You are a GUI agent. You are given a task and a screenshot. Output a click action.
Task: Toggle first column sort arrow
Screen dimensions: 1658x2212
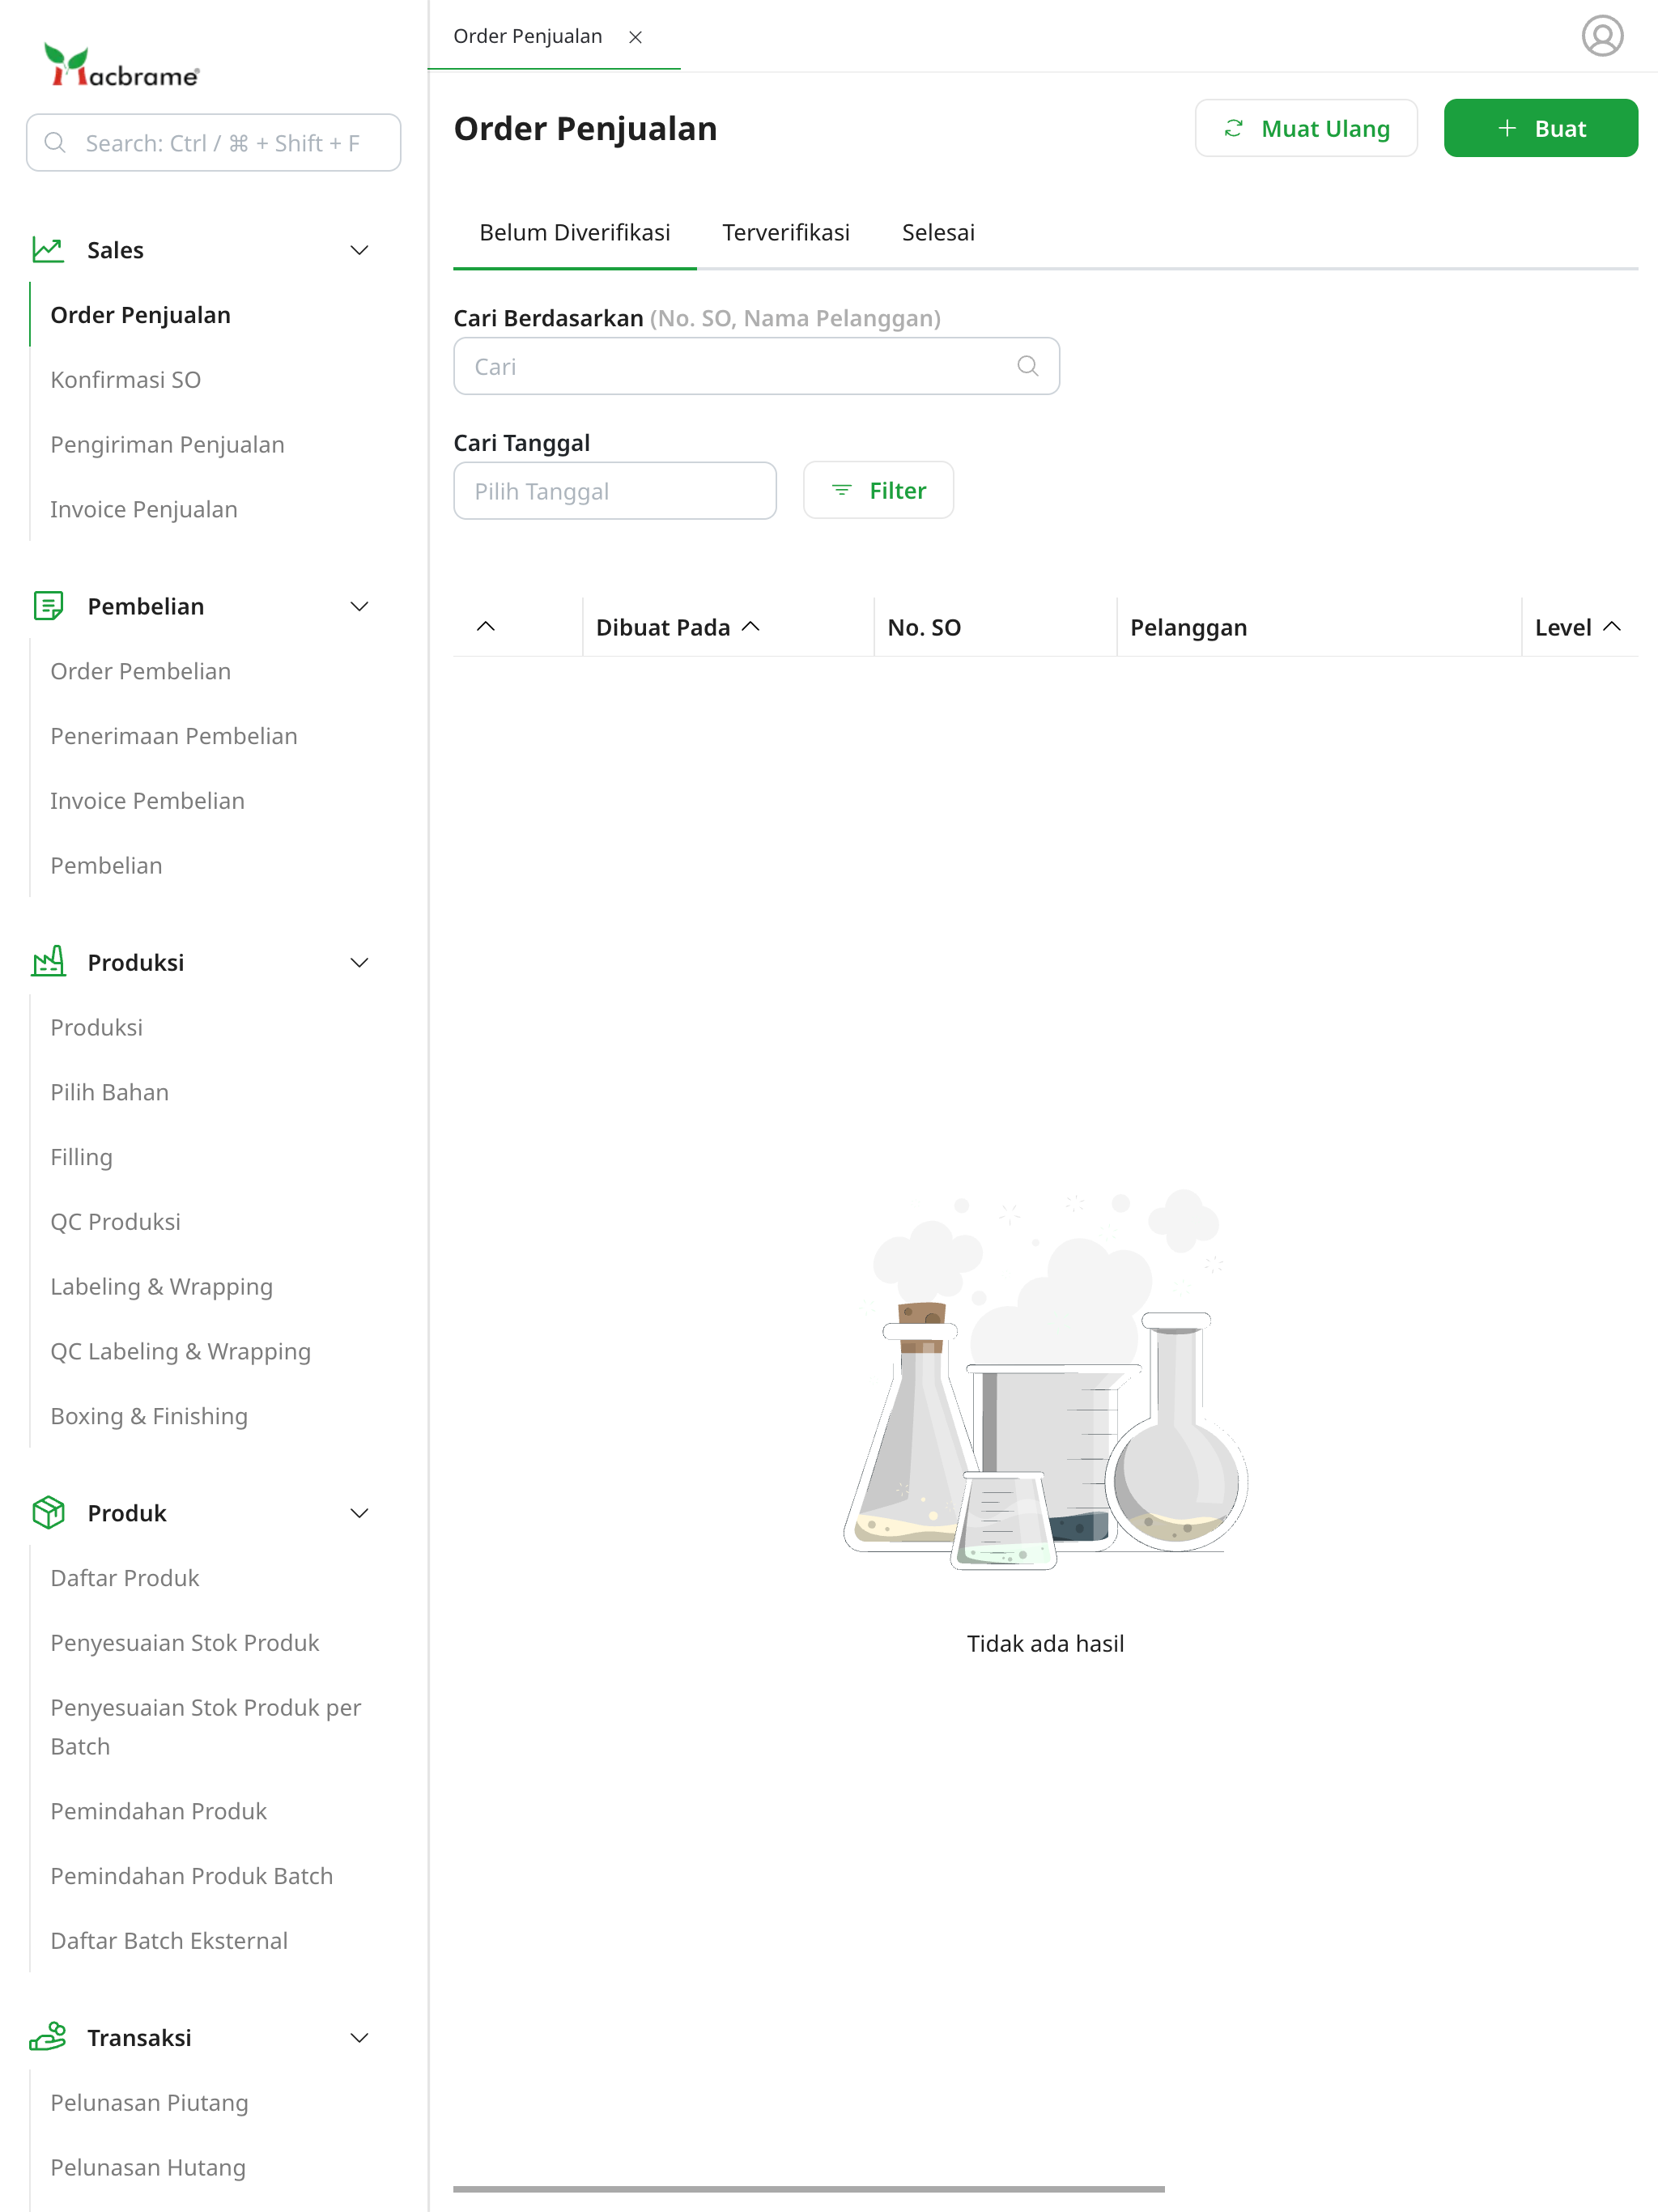point(486,627)
